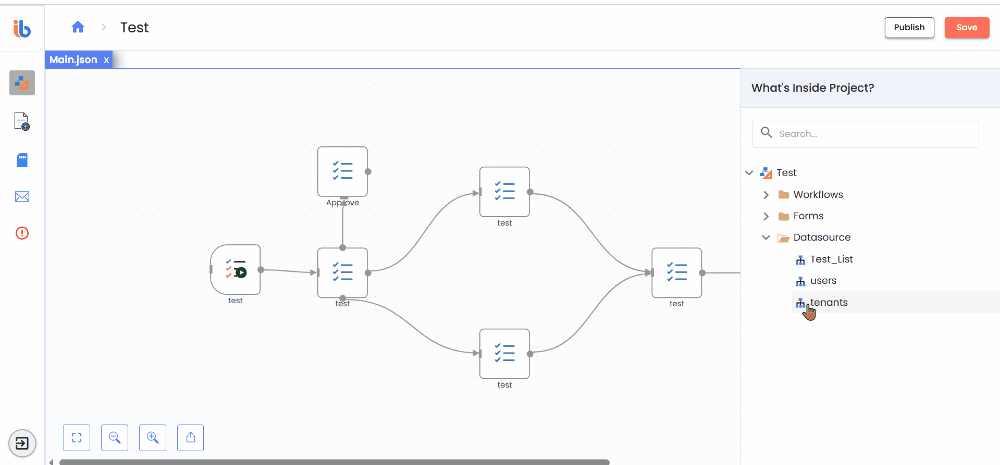Screen dimensions: 1000x465
Task: Open the blue storage card sidebar icon
Action: coord(22,159)
